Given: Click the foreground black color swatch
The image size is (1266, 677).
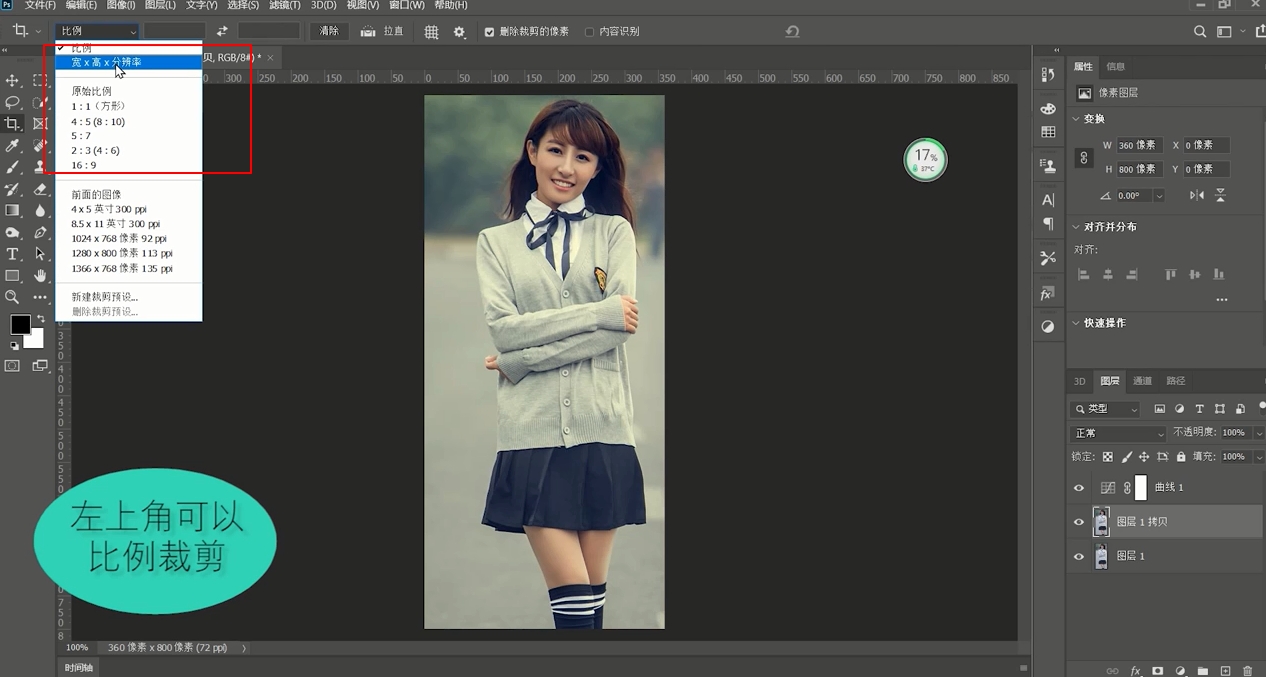Looking at the screenshot, I should click(x=20, y=324).
